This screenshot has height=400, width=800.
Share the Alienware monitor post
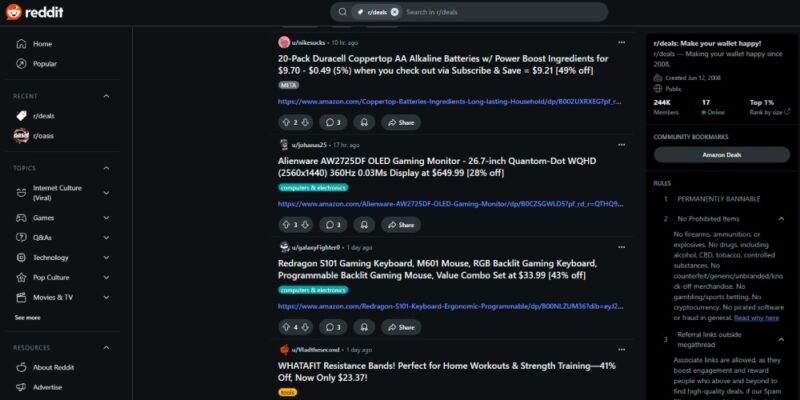(401, 224)
